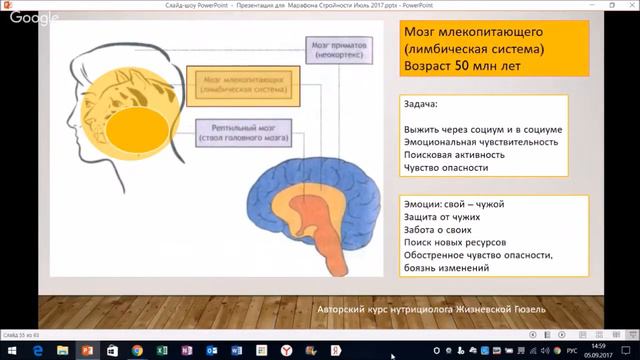Open the clock showing 14:59 05.09.2017
The width and height of the screenshot is (640, 360).
tap(598, 351)
